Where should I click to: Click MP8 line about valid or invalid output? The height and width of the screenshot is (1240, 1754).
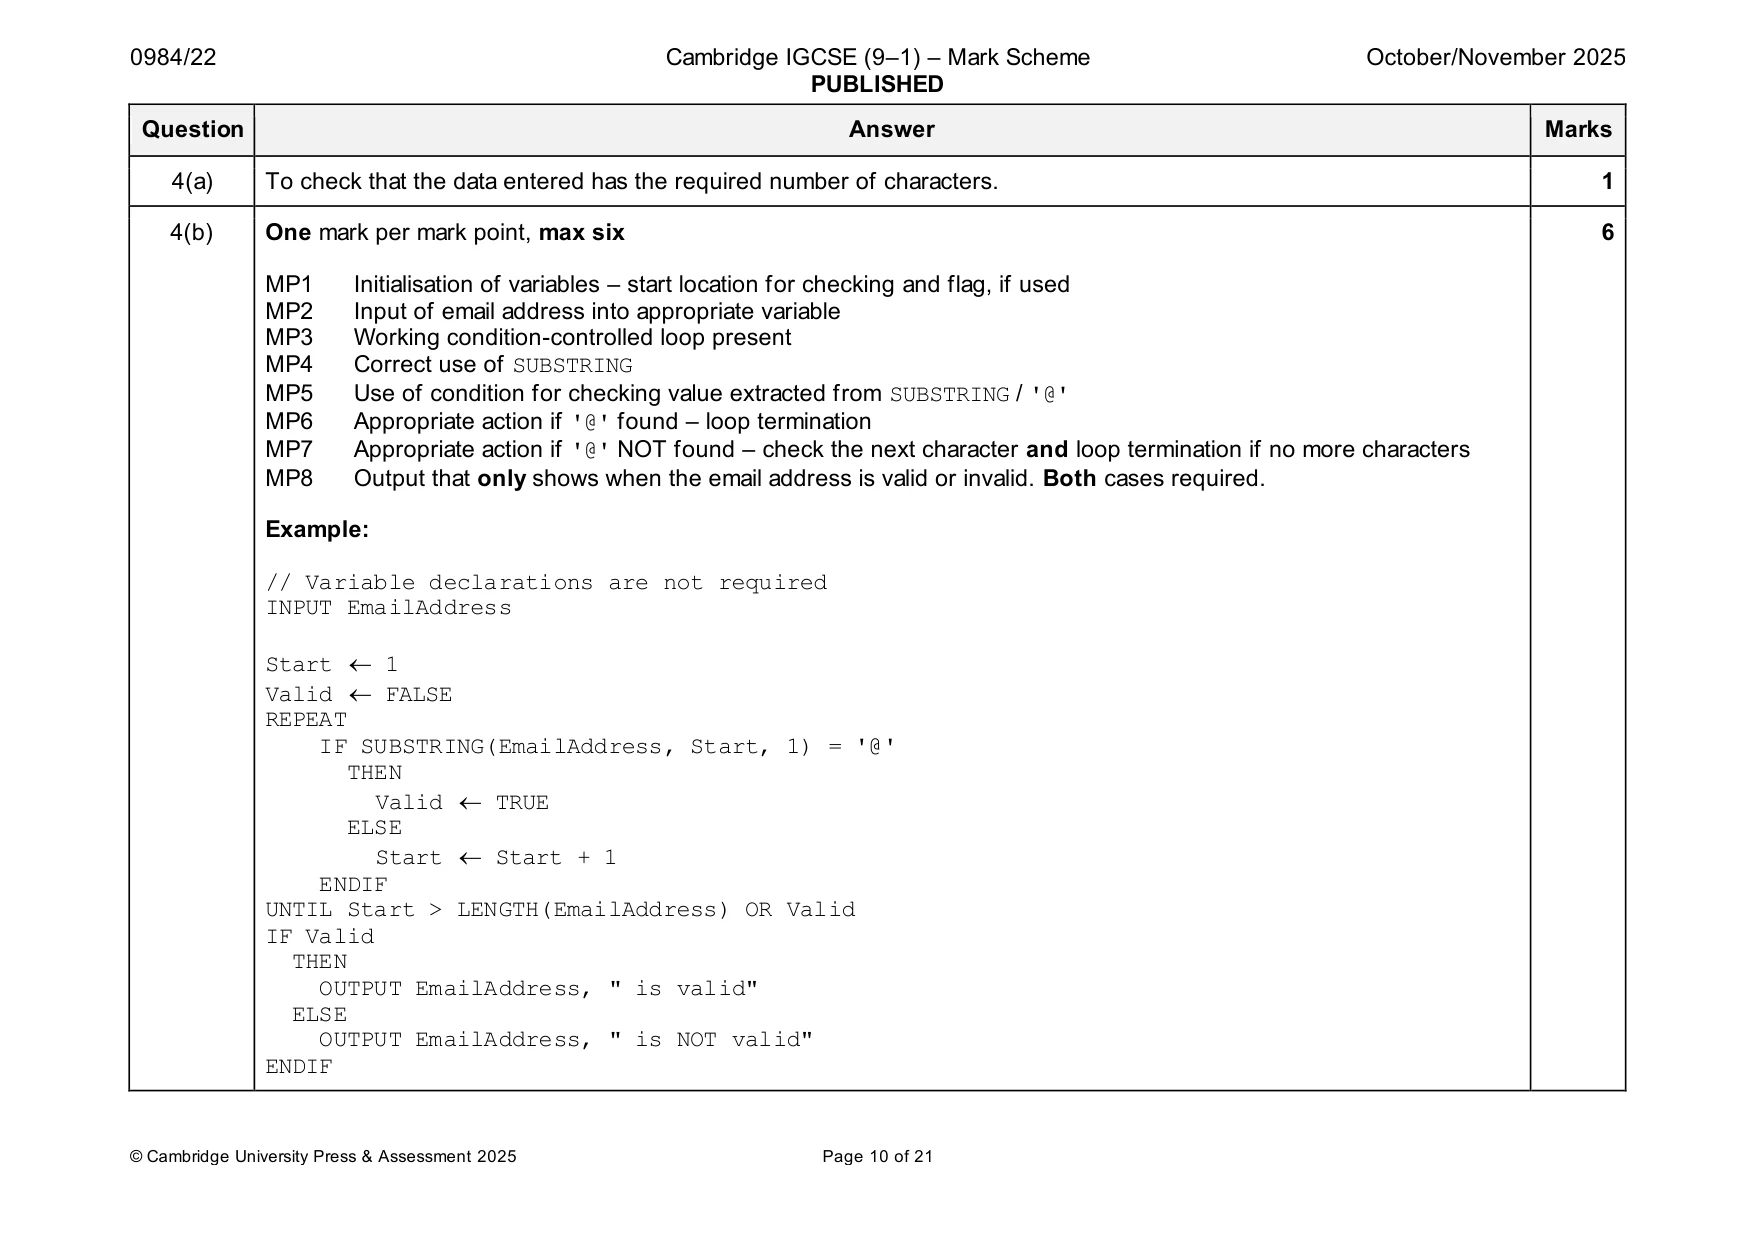coord(765,478)
